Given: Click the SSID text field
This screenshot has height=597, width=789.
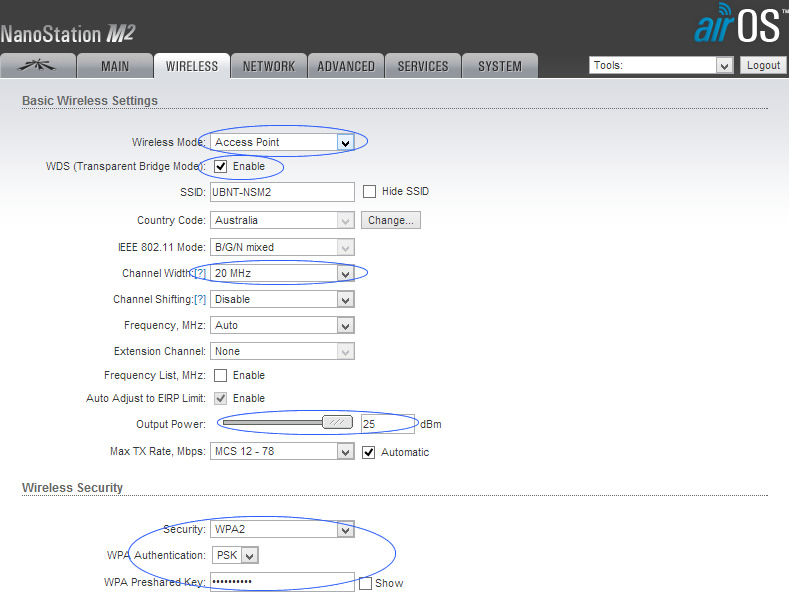Looking at the screenshot, I should tap(282, 191).
